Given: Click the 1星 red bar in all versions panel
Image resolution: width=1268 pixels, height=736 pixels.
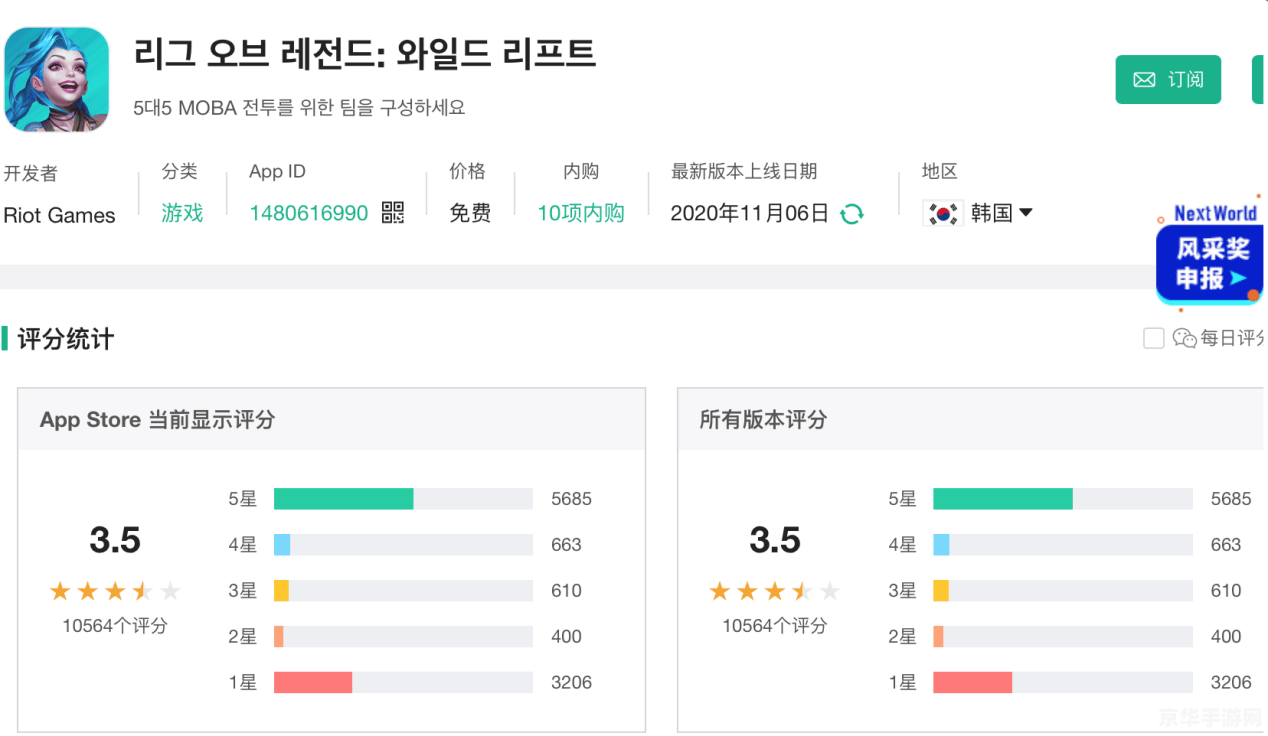Looking at the screenshot, I should pos(972,682).
